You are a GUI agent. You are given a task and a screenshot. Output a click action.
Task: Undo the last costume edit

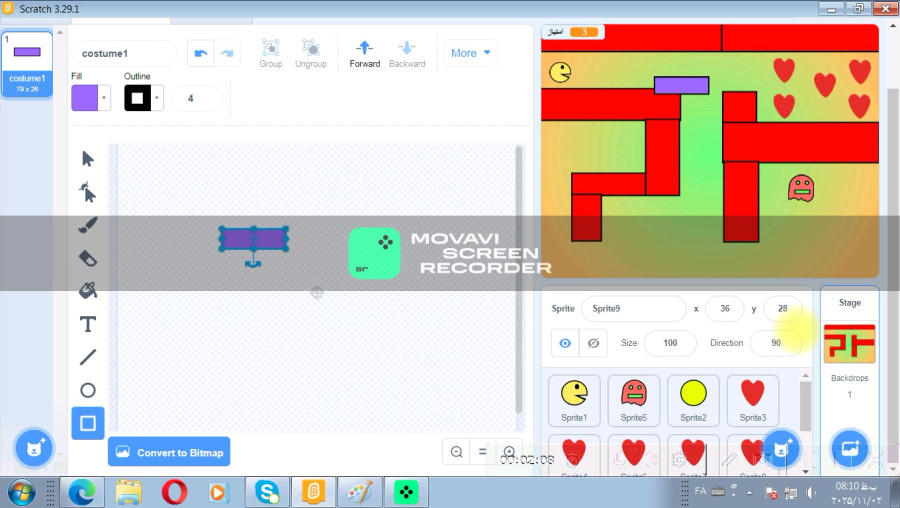(x=201, y=53)
